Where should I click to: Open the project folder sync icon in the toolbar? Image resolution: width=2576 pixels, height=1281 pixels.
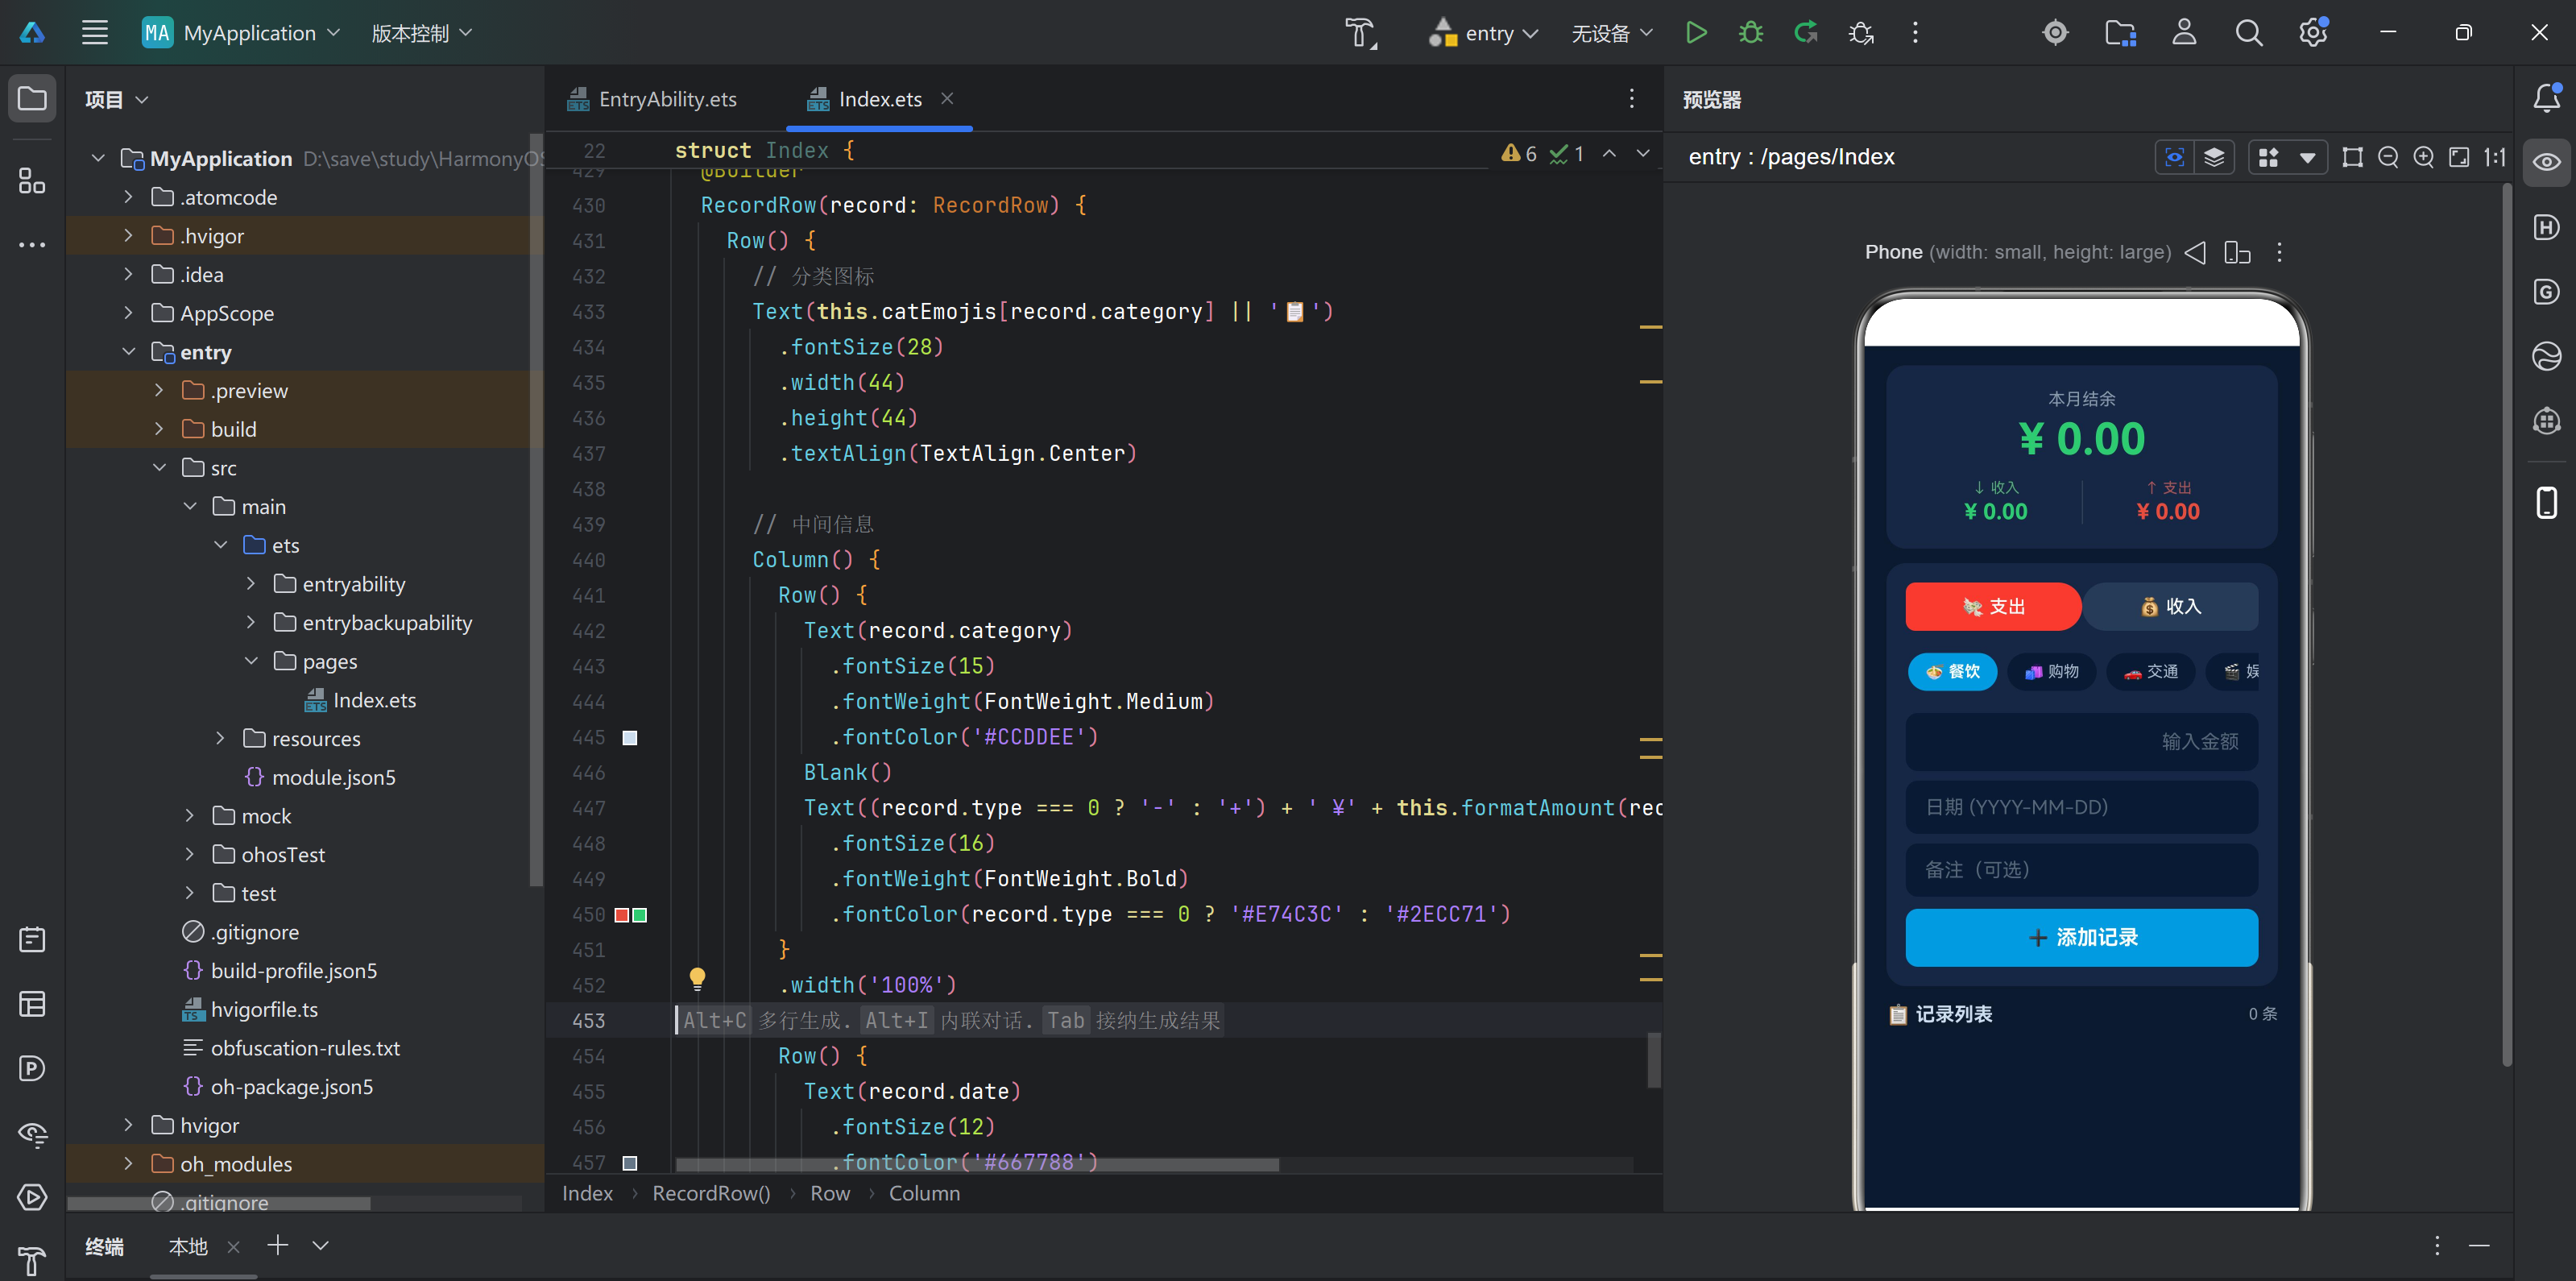[2120, 33]
